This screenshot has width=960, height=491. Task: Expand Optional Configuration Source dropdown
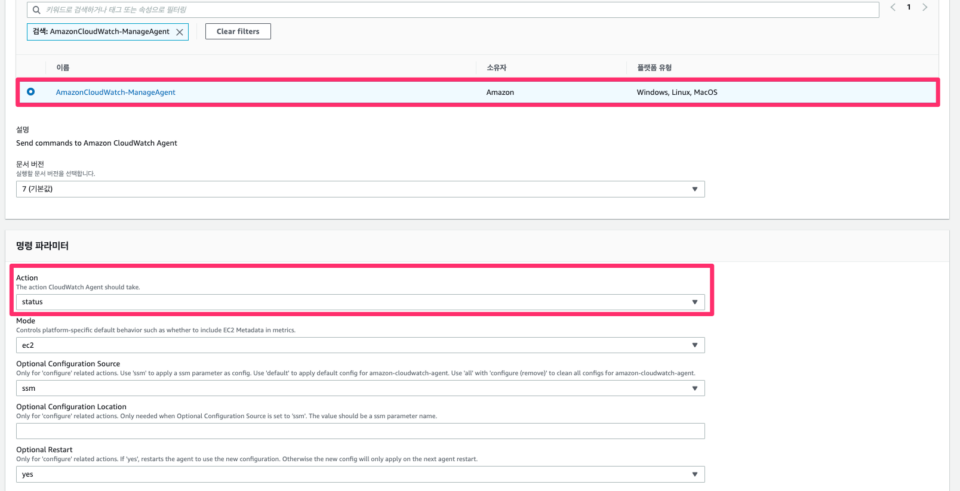tap(360, 388)
